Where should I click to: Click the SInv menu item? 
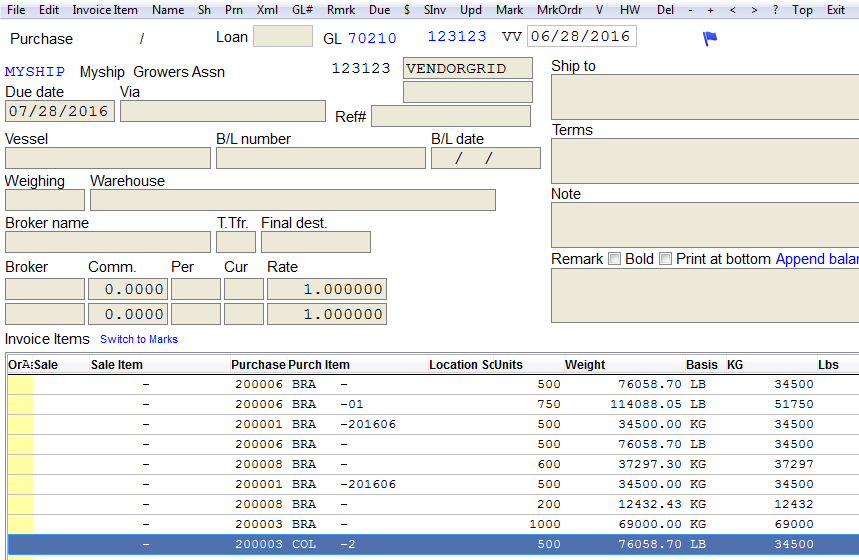(435, 10)
